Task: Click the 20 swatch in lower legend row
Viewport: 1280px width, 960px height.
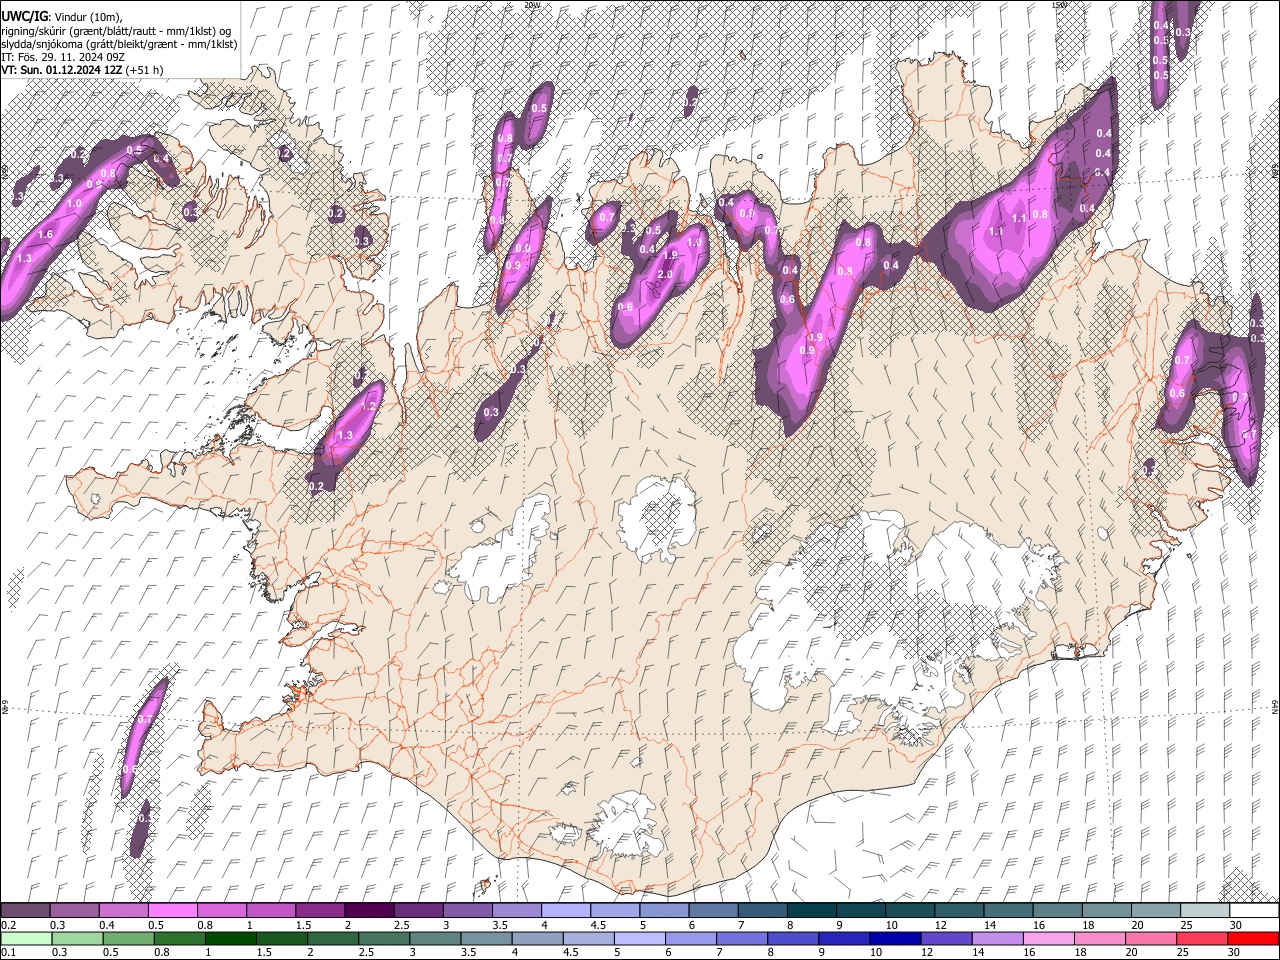Action: pyautogui.click(x=1150, y=938)
